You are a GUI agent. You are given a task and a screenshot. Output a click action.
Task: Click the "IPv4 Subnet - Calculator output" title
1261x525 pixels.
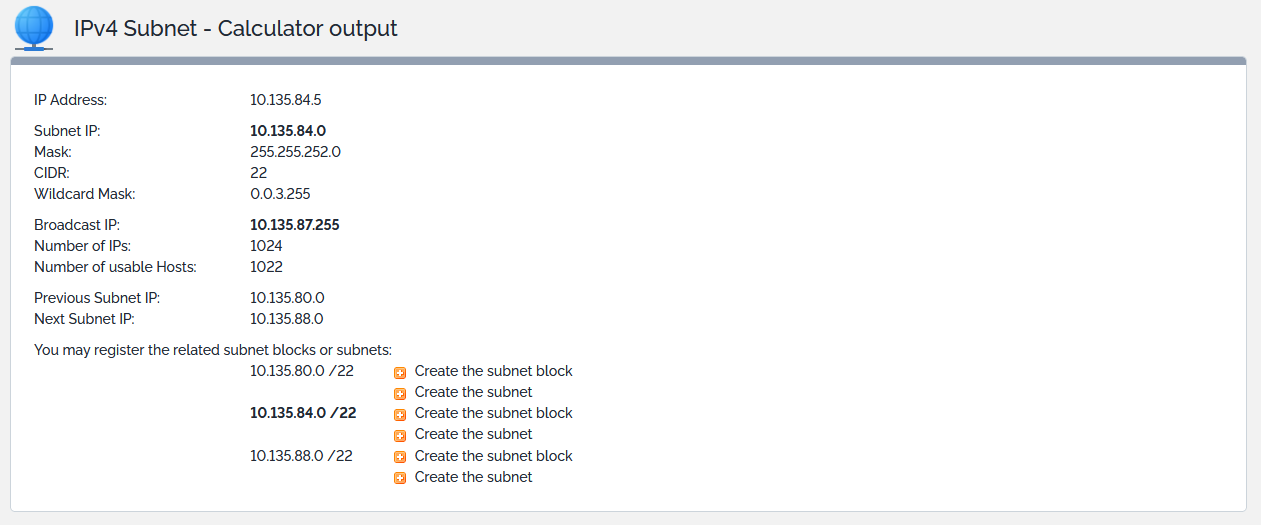[236, 29]
